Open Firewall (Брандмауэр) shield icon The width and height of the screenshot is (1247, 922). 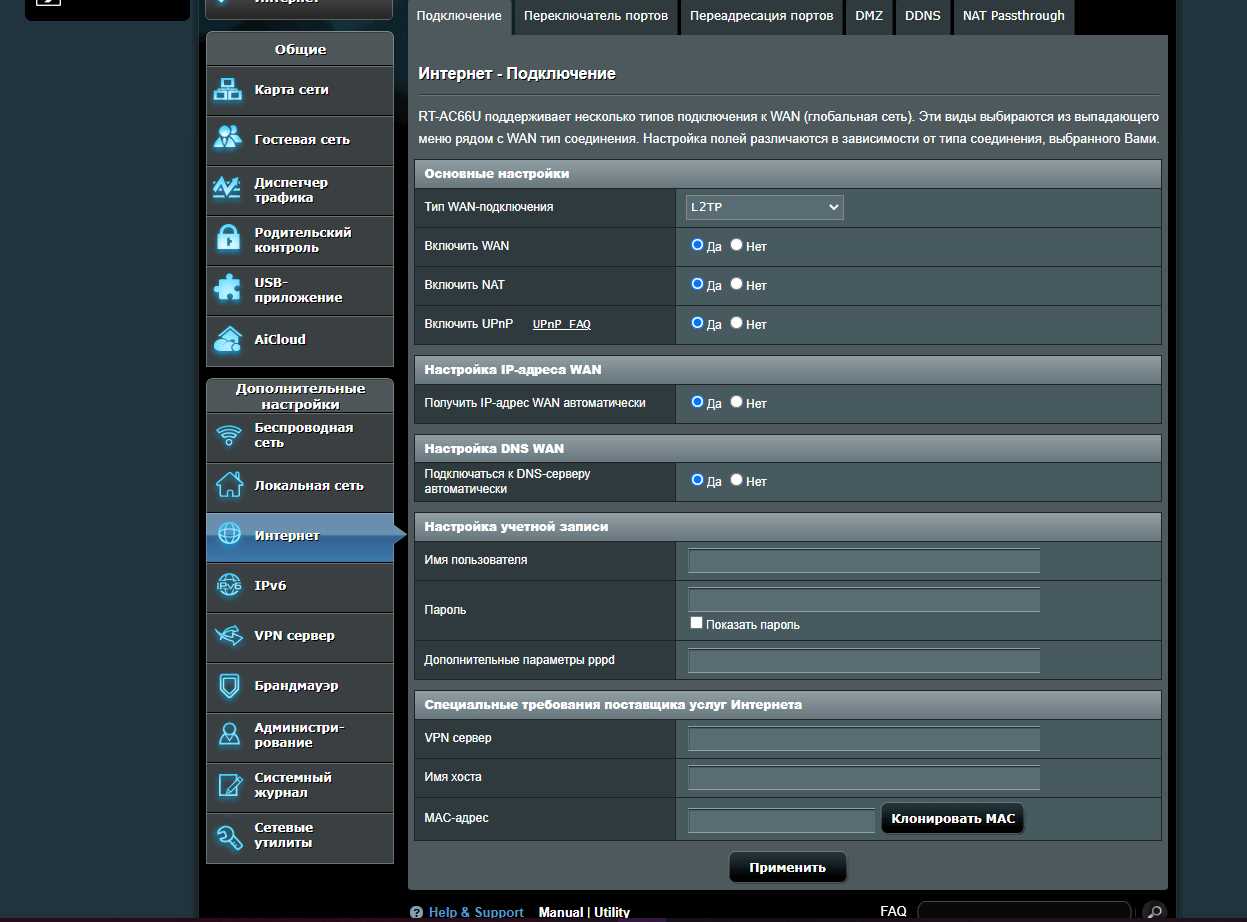pyautogui.click(x=230, y=685)
